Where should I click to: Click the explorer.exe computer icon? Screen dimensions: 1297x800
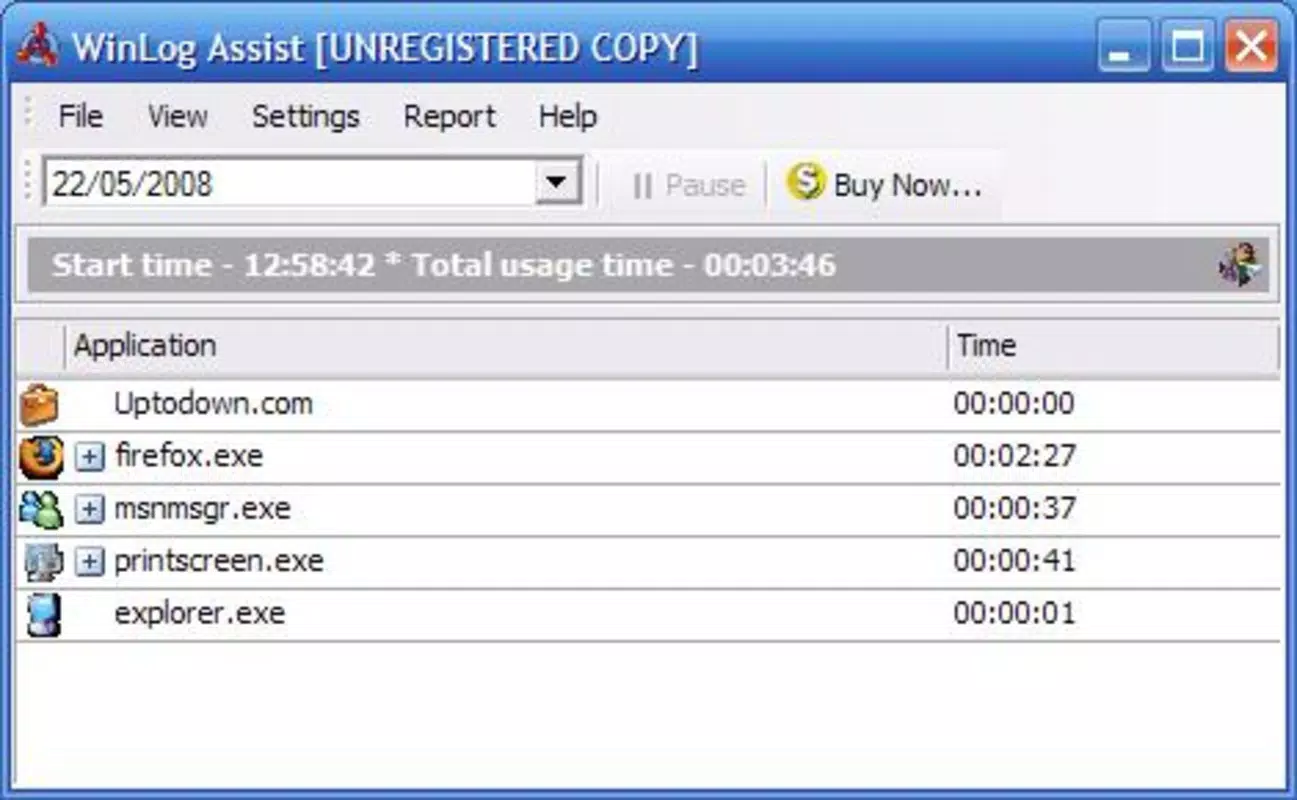43,614
